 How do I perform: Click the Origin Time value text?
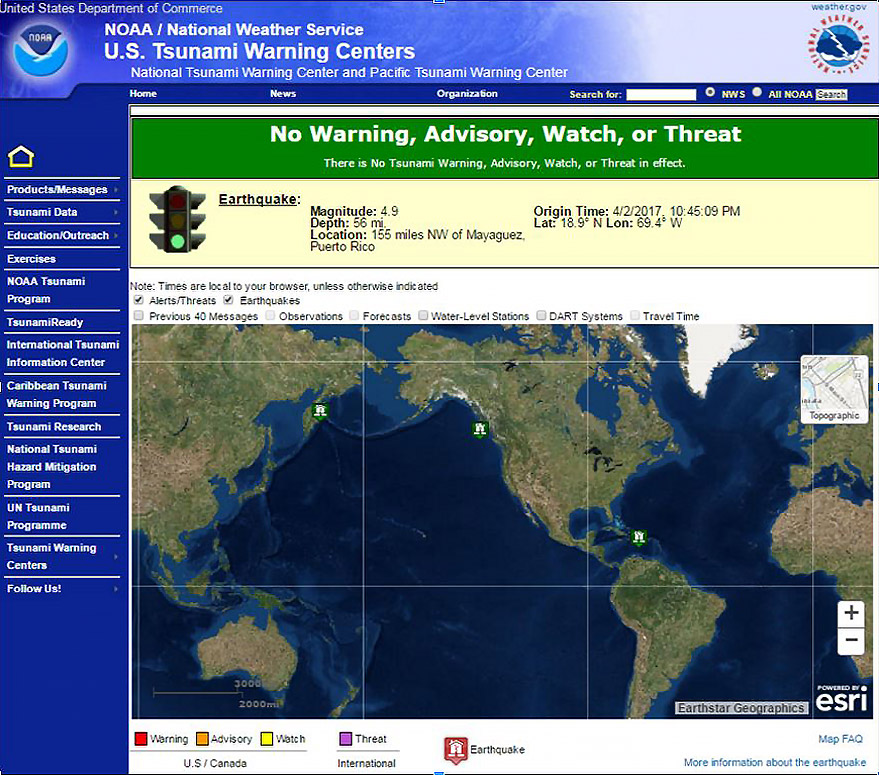pyautogui.click(x=676, y=211)
